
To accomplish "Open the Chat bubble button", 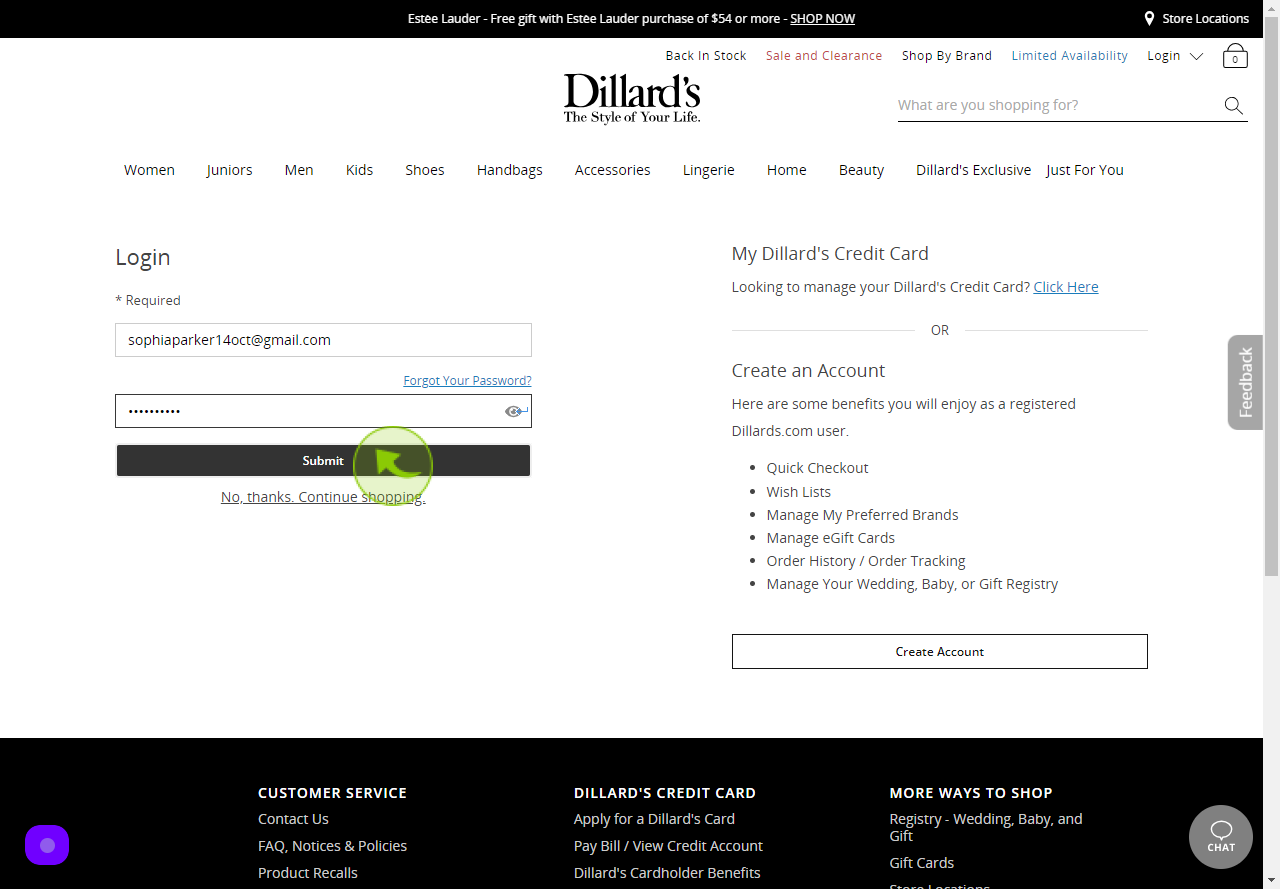I will click(1221, 837).
